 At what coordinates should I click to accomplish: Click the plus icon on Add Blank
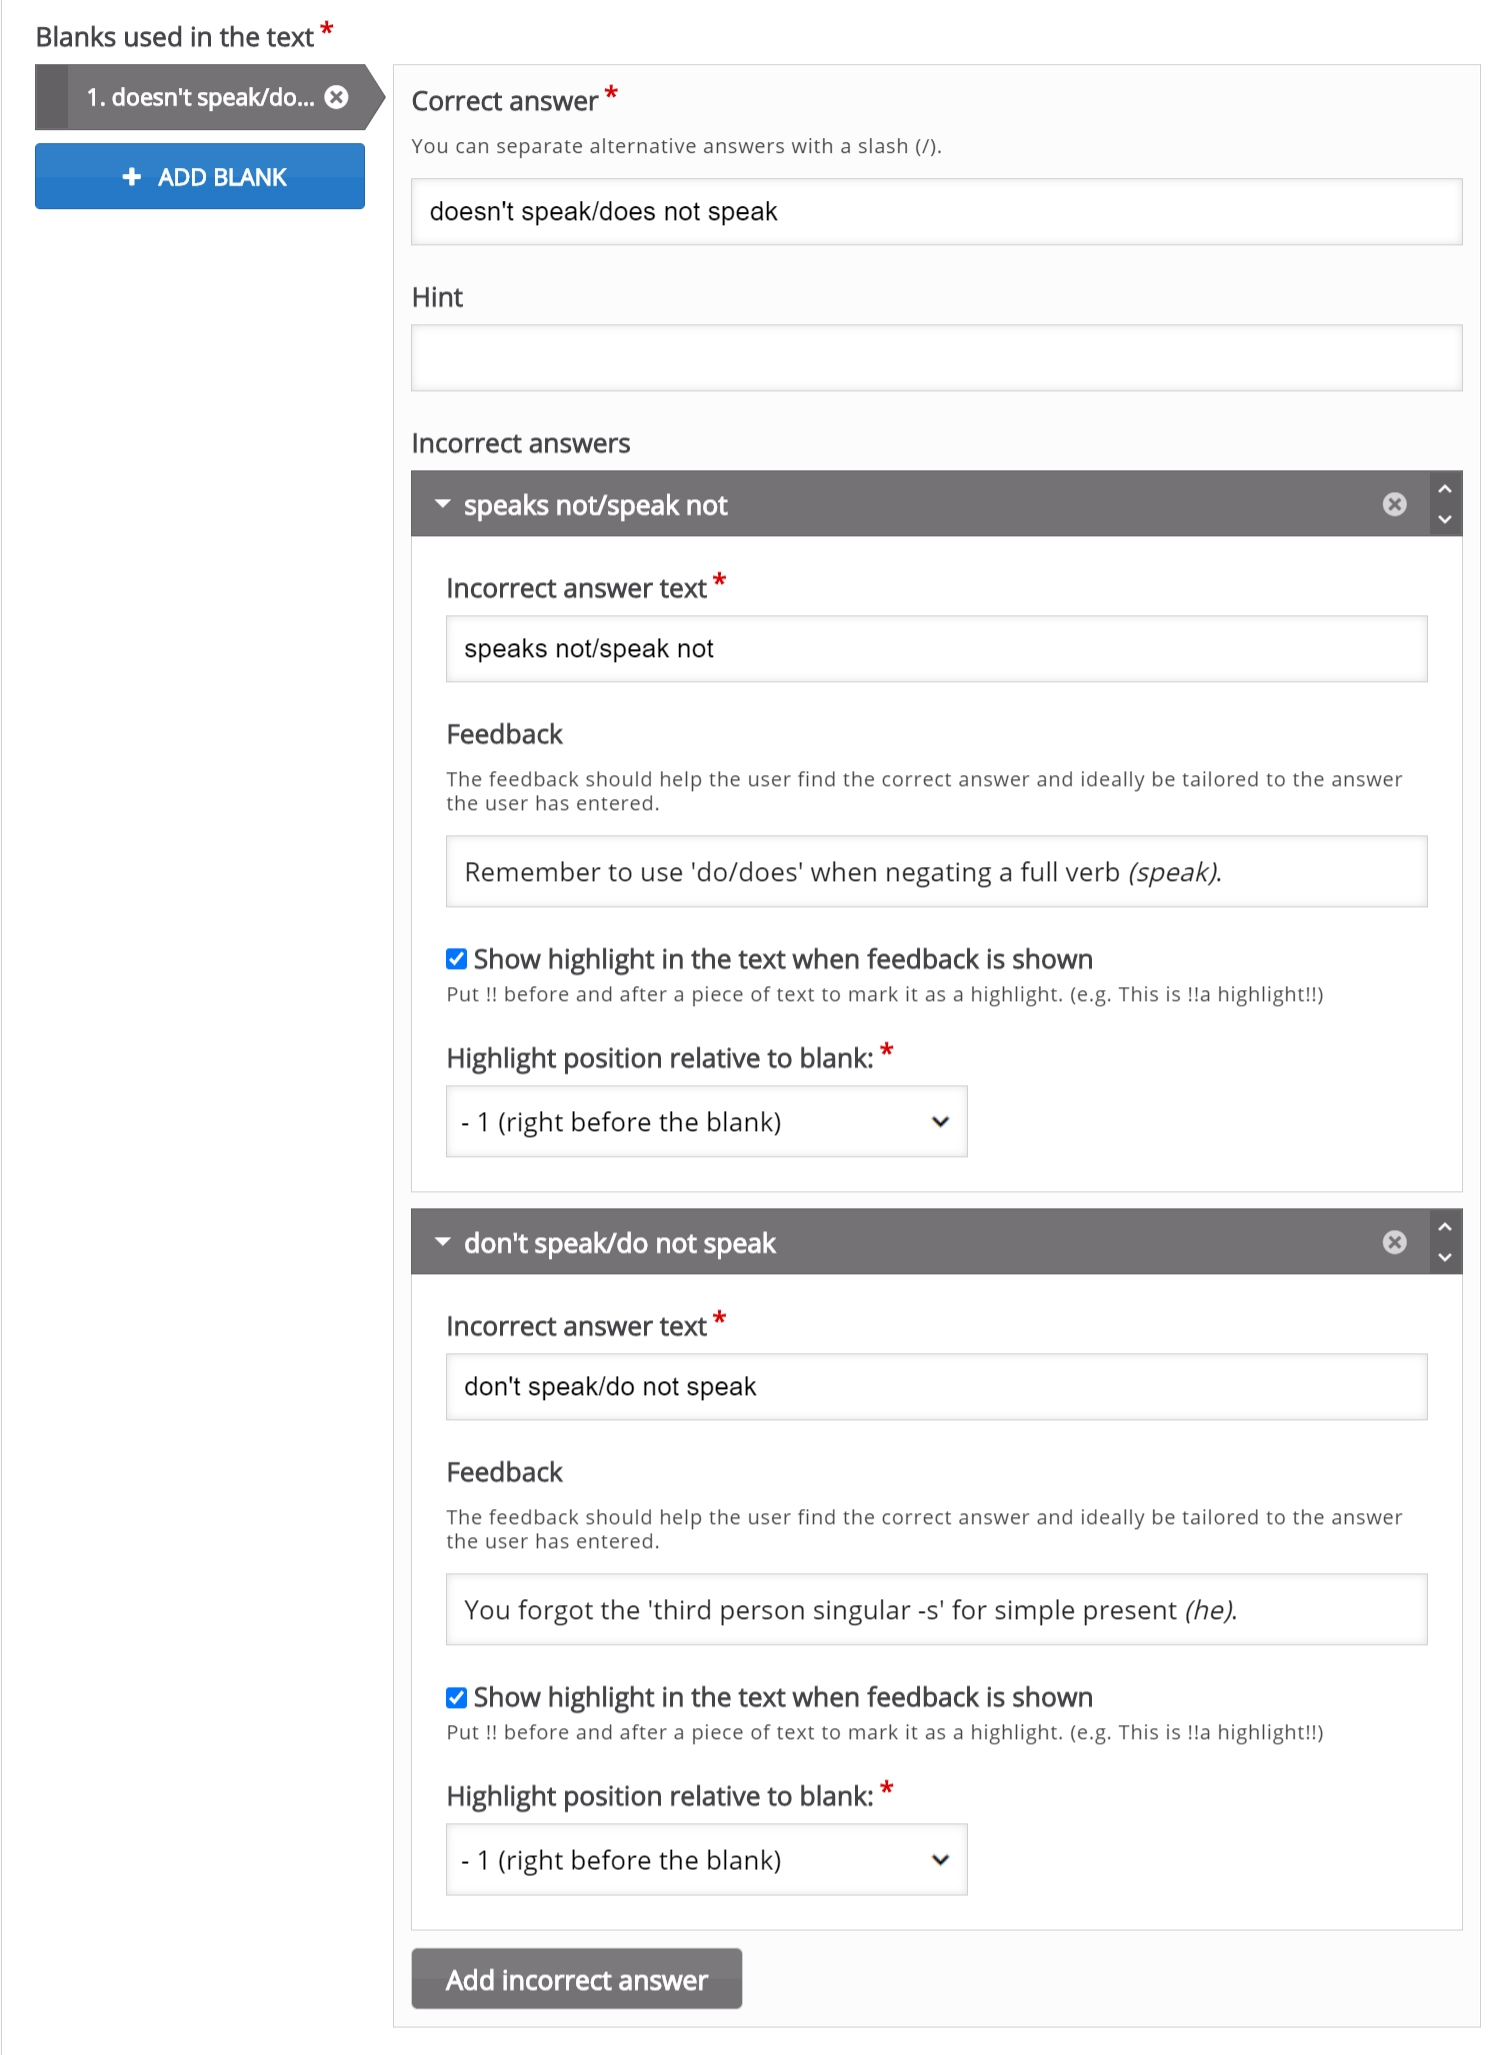(132, 177)
